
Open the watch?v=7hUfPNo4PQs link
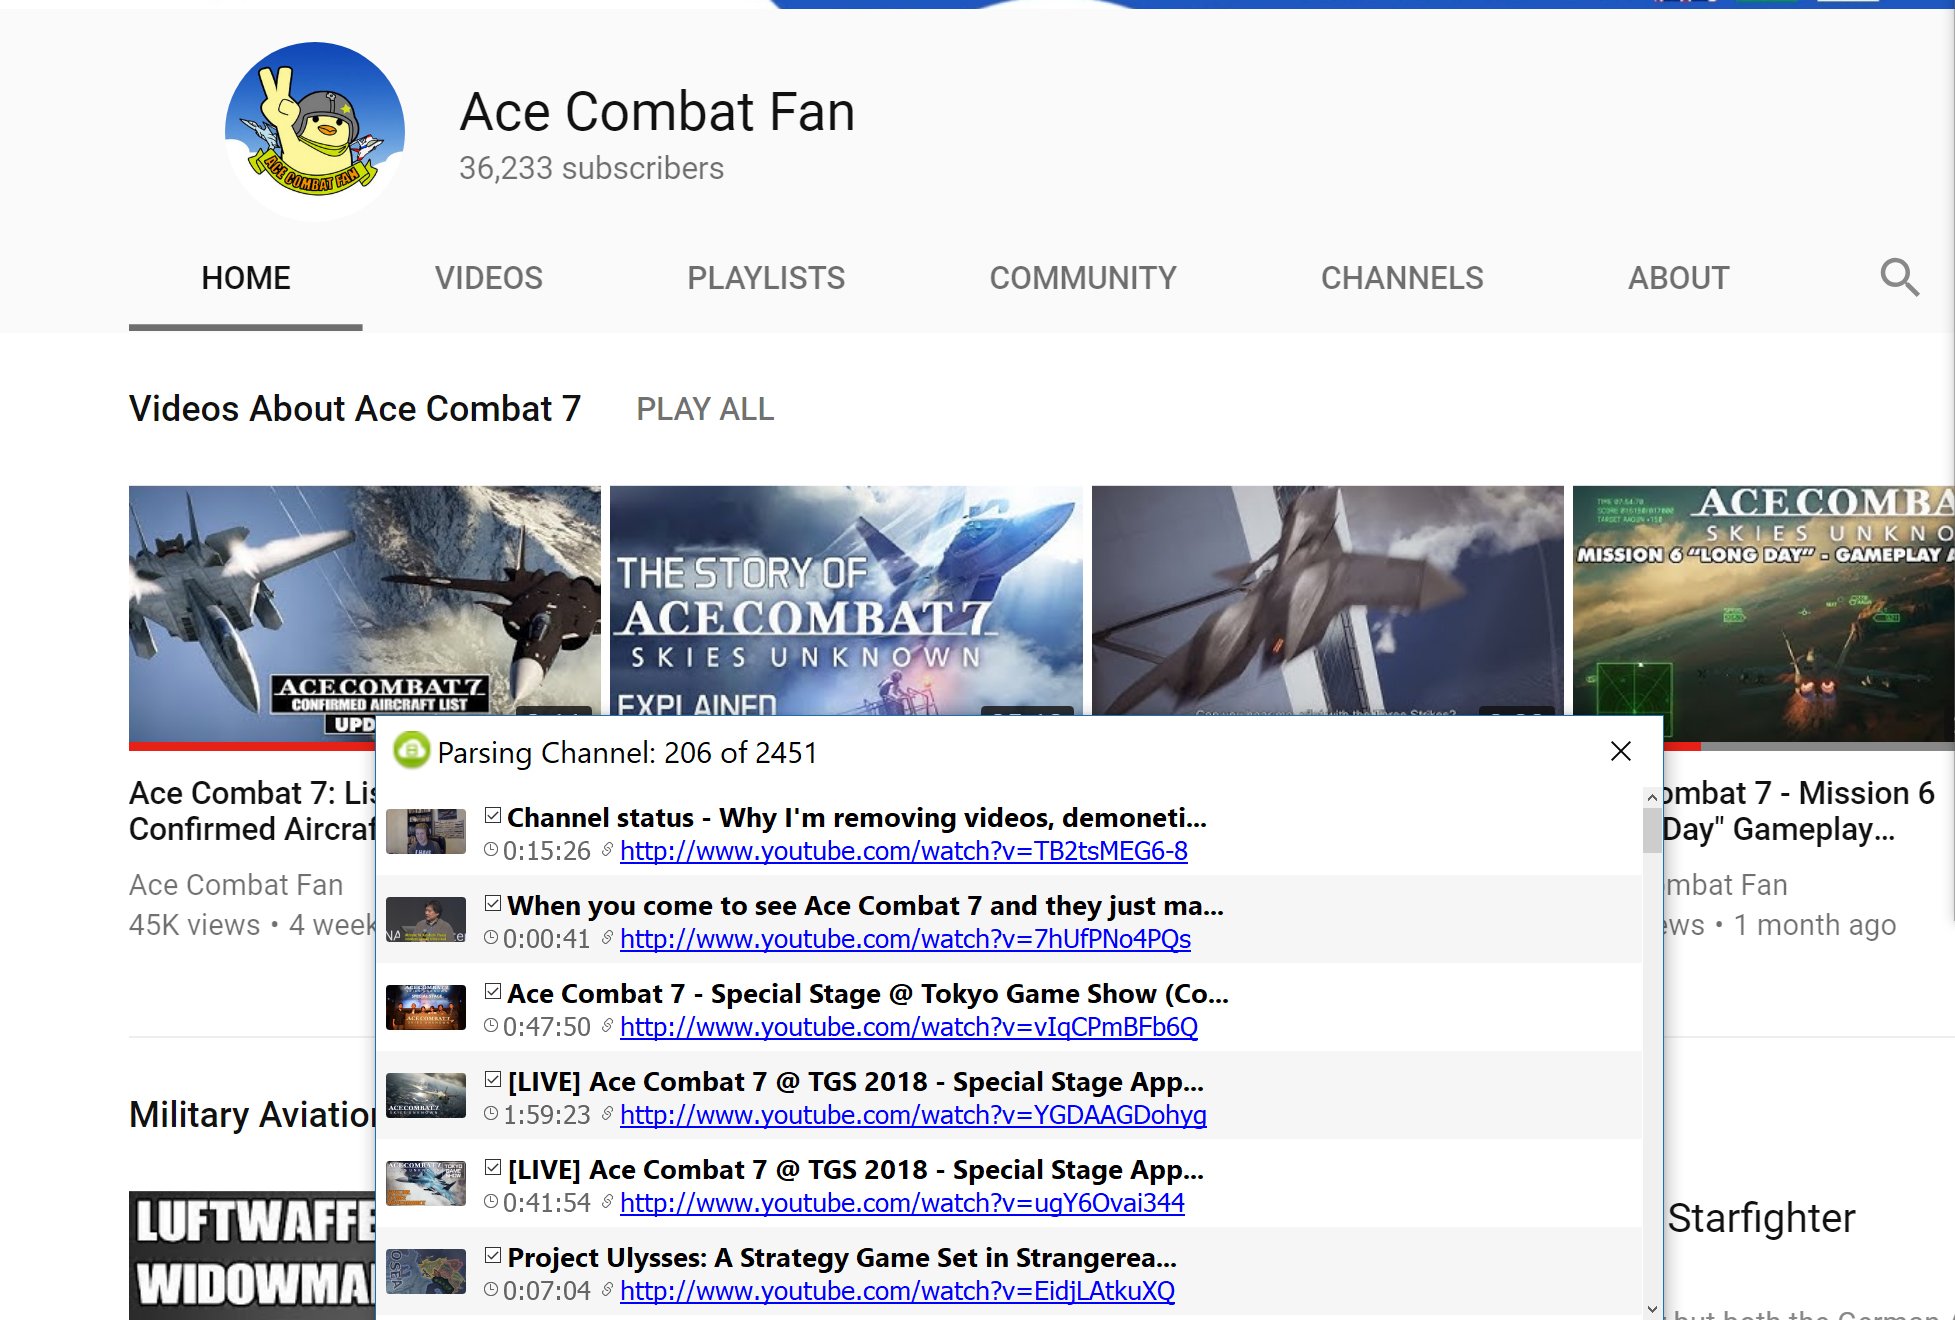(905, 939)
